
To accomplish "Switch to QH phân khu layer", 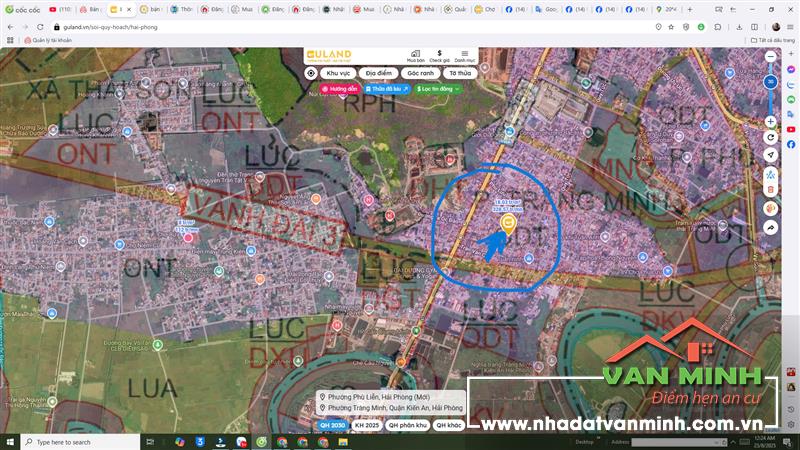I will click(x=407, y=425).
